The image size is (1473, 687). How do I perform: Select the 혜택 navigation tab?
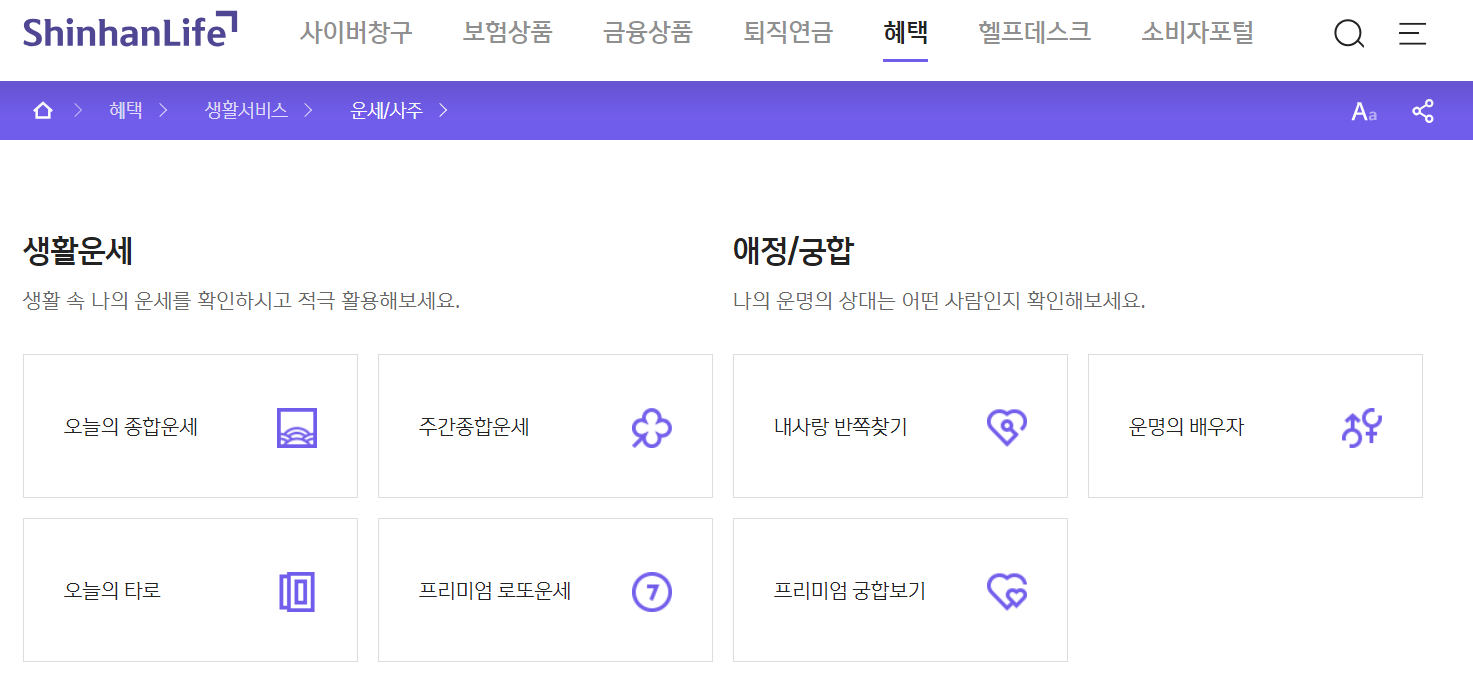pyautogui.click(x=905, y=32)
